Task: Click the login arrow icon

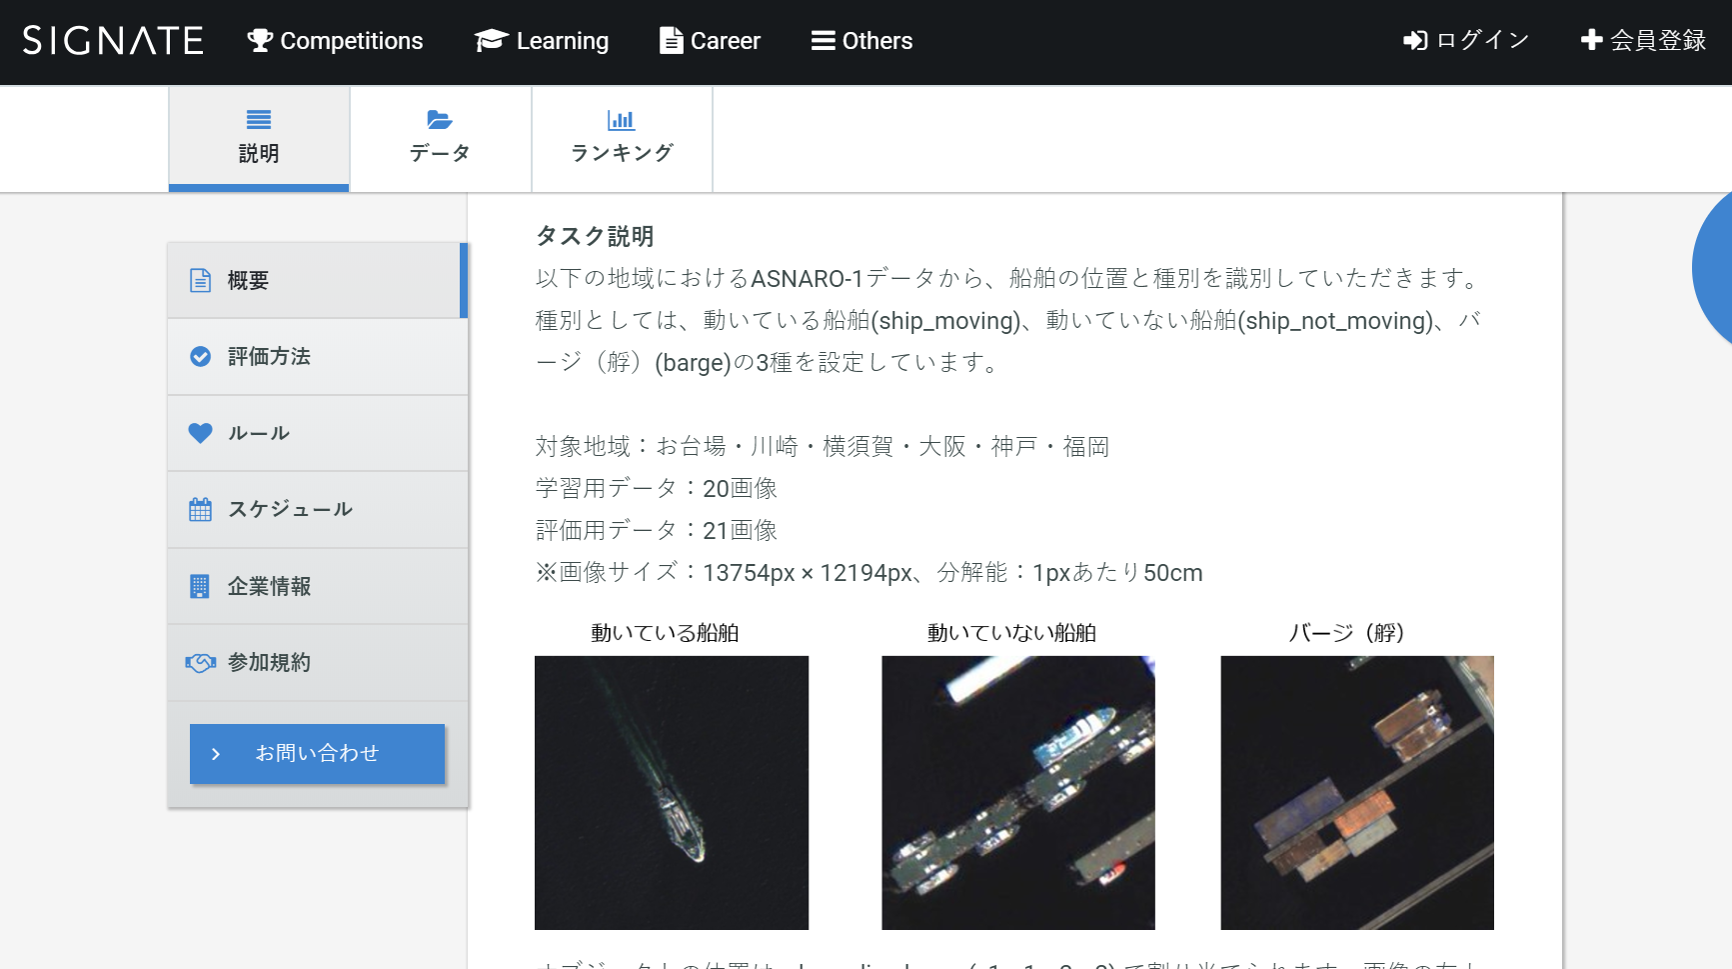Action: click(x=1415, y=41)
